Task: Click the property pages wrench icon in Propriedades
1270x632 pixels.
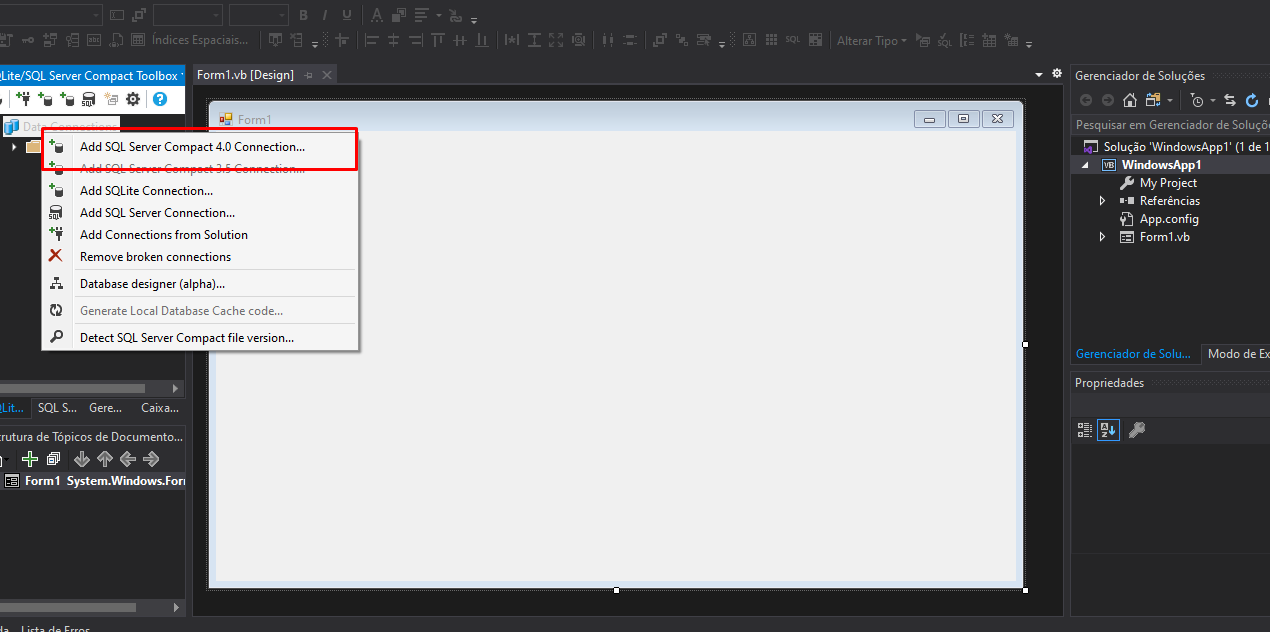Action: pos(1136,430)
